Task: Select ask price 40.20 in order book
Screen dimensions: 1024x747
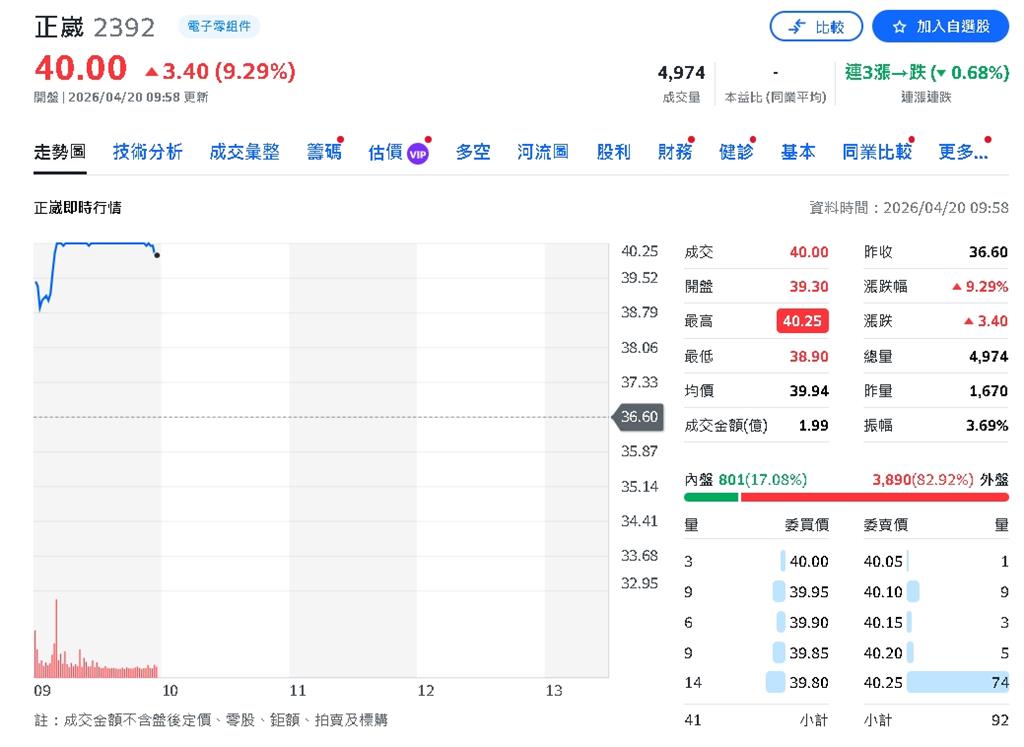Action: pos(883,653)
